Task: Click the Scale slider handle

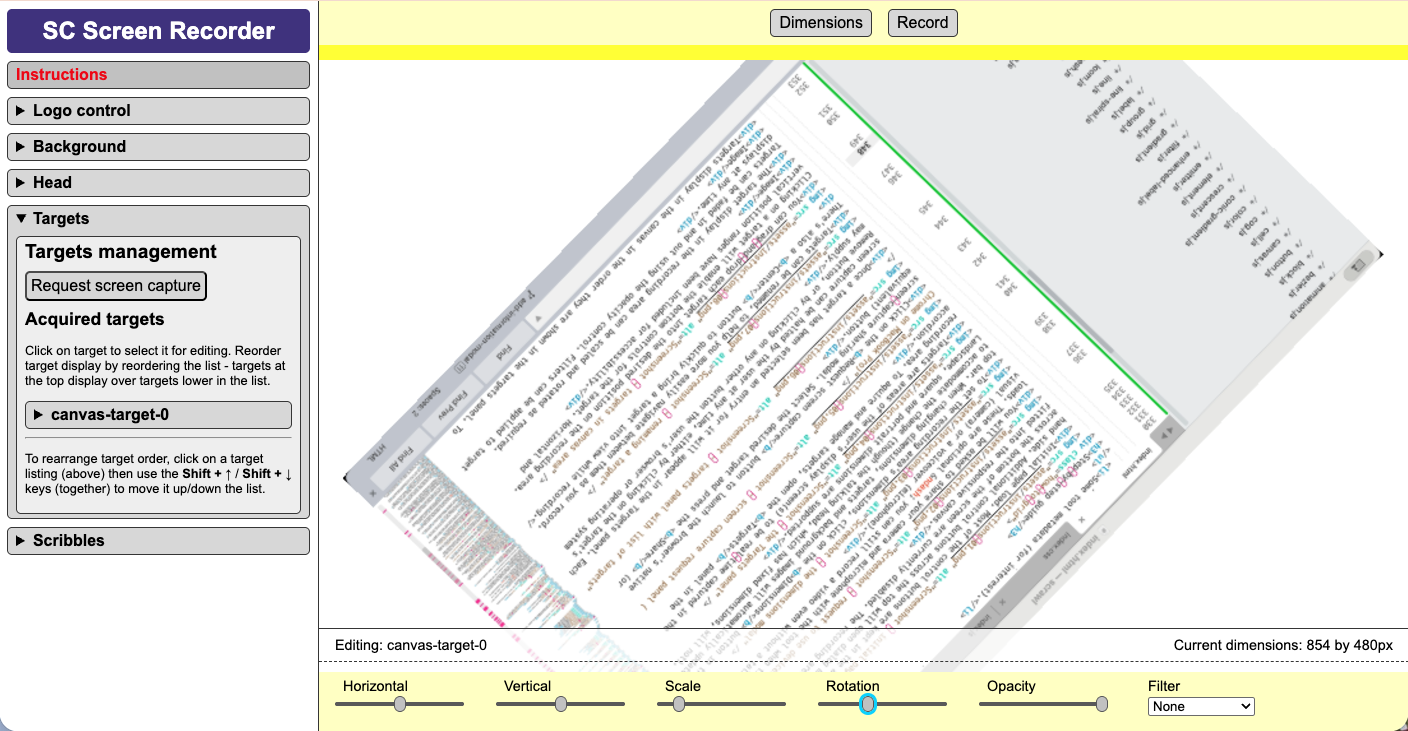Action: tap(678, 704)
